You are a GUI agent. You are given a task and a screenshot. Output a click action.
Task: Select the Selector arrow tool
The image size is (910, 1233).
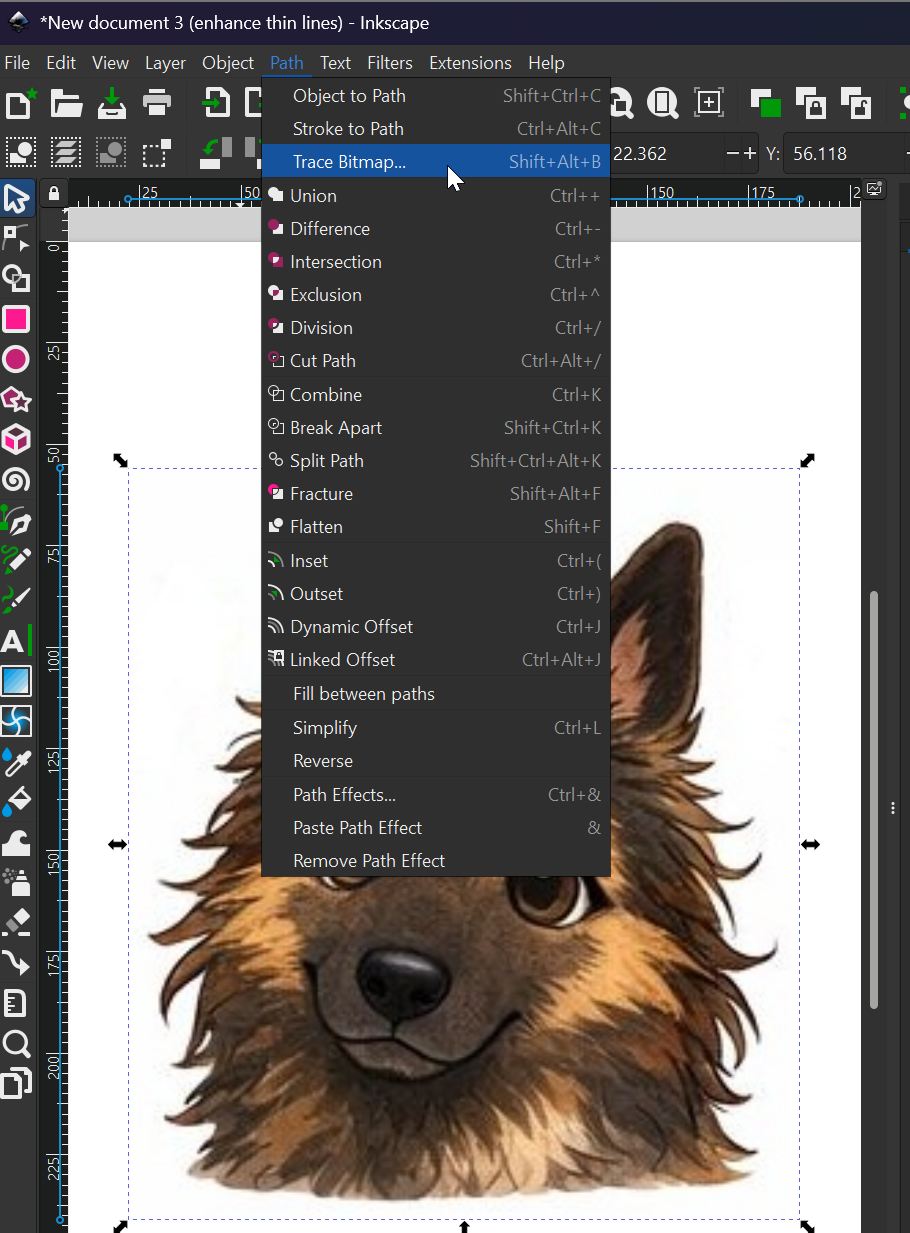17,199
